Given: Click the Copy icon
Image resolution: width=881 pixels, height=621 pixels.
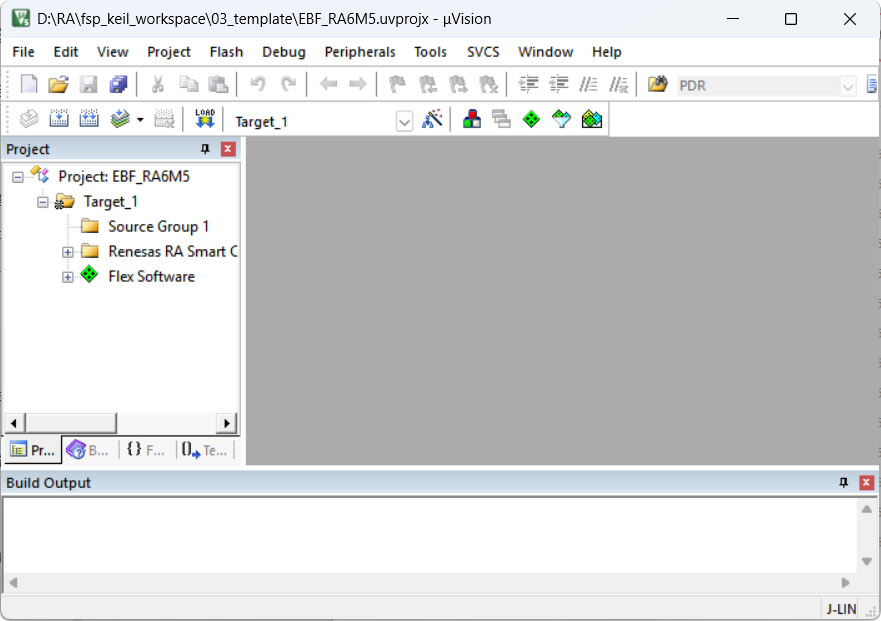Looking at the screenshot, I should pyautogui.click(x=188, y=84).
